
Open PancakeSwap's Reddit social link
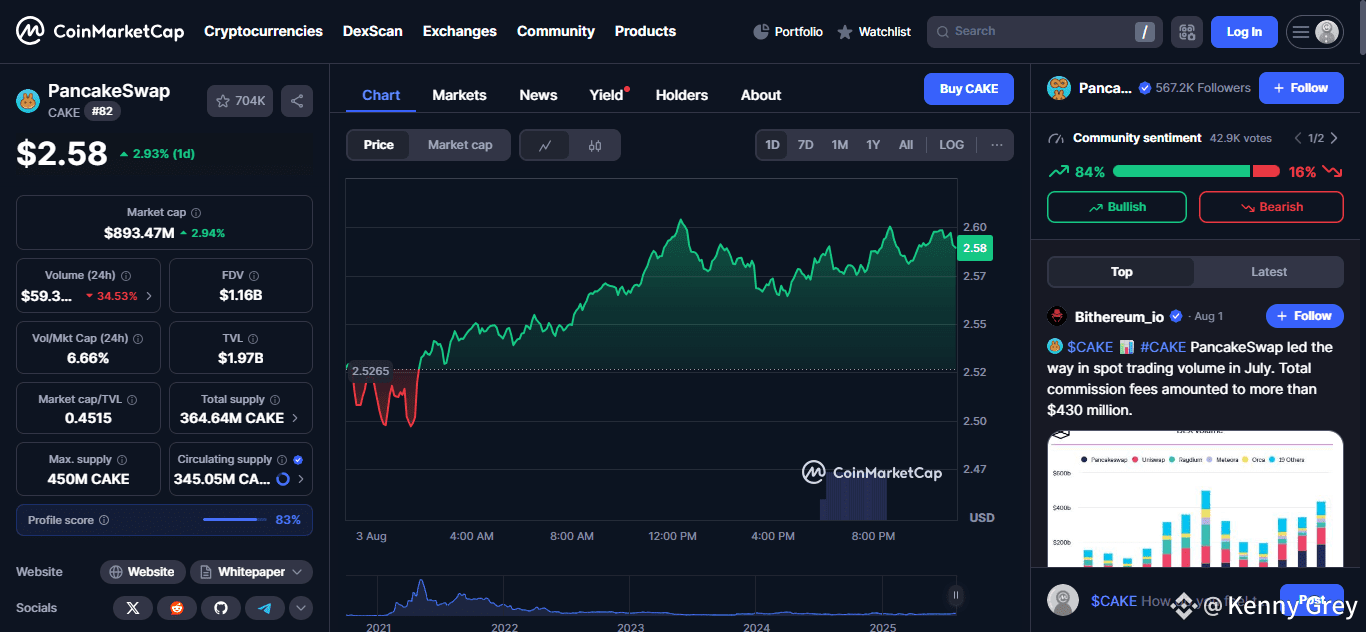177,608
